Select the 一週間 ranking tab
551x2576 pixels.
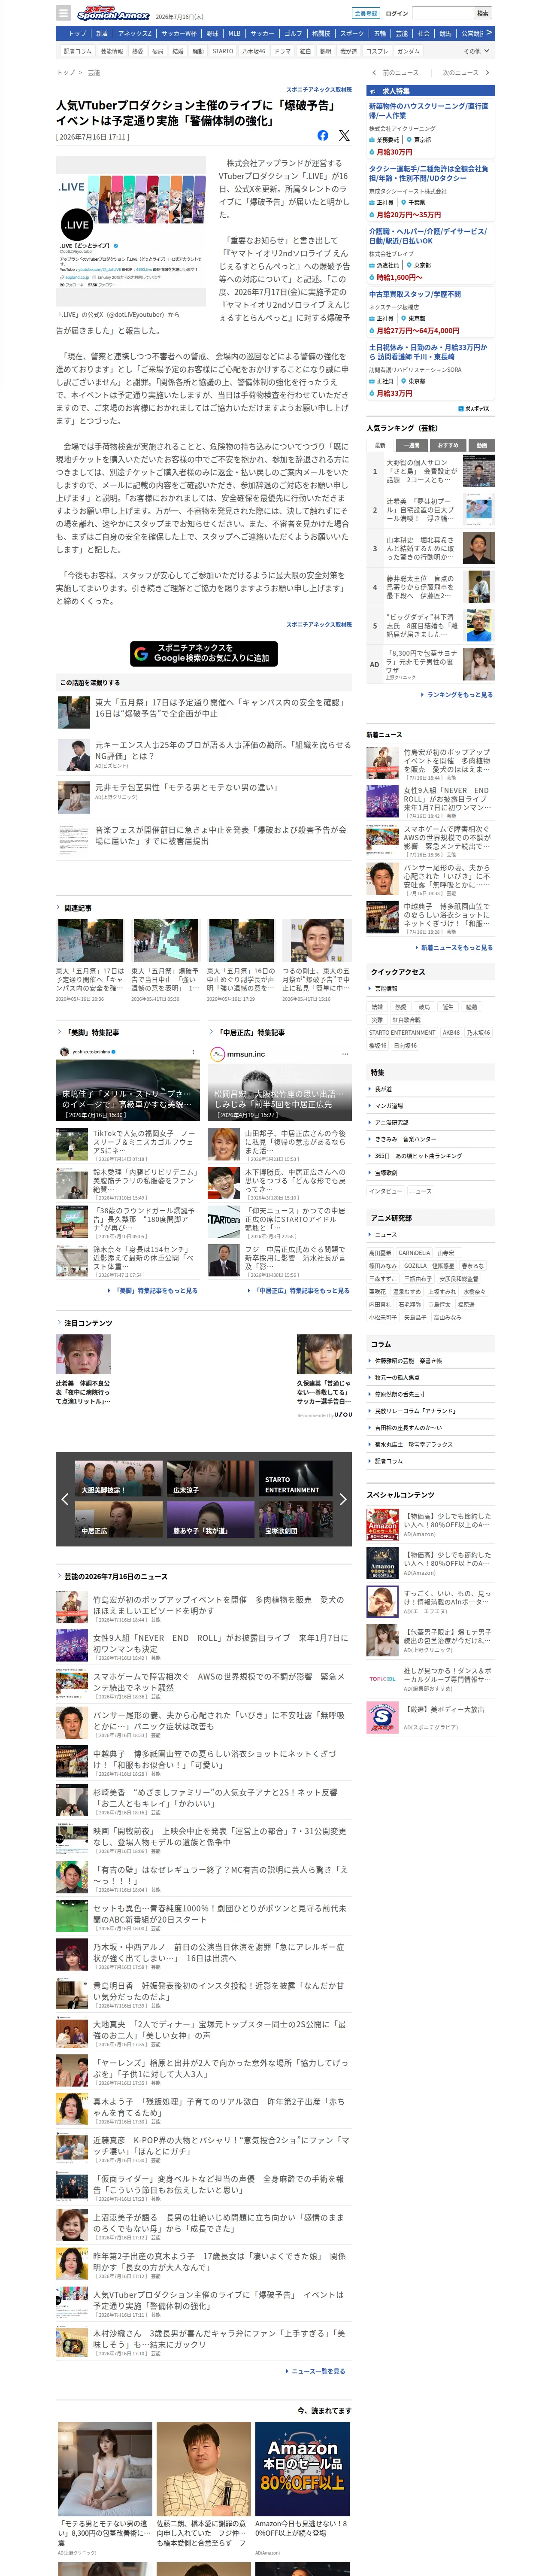pyautogui.click(x=412, y=445)
